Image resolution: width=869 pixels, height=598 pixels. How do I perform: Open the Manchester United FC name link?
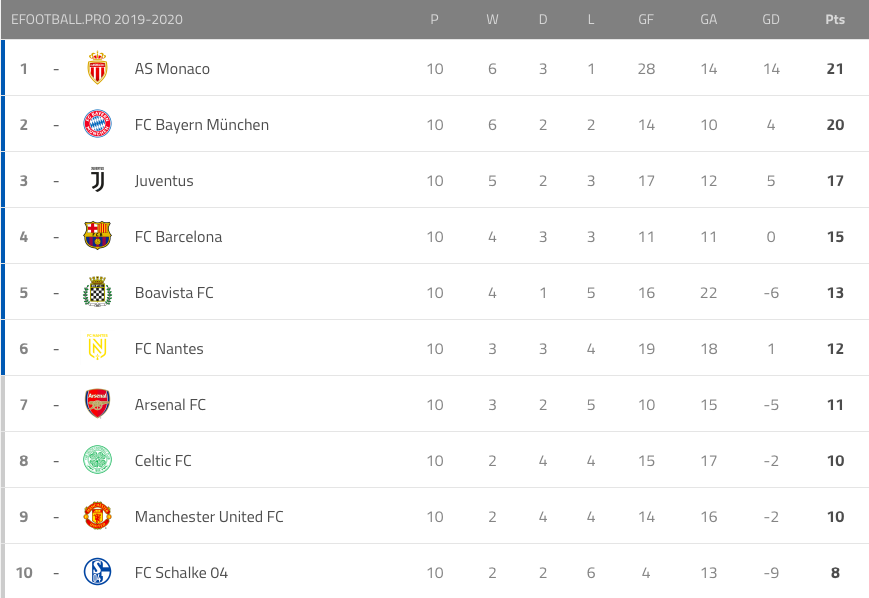[209, 517]
